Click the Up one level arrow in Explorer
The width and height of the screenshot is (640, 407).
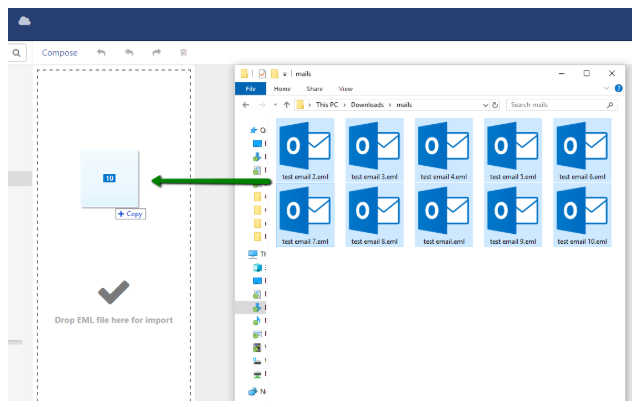coord(287,104)
